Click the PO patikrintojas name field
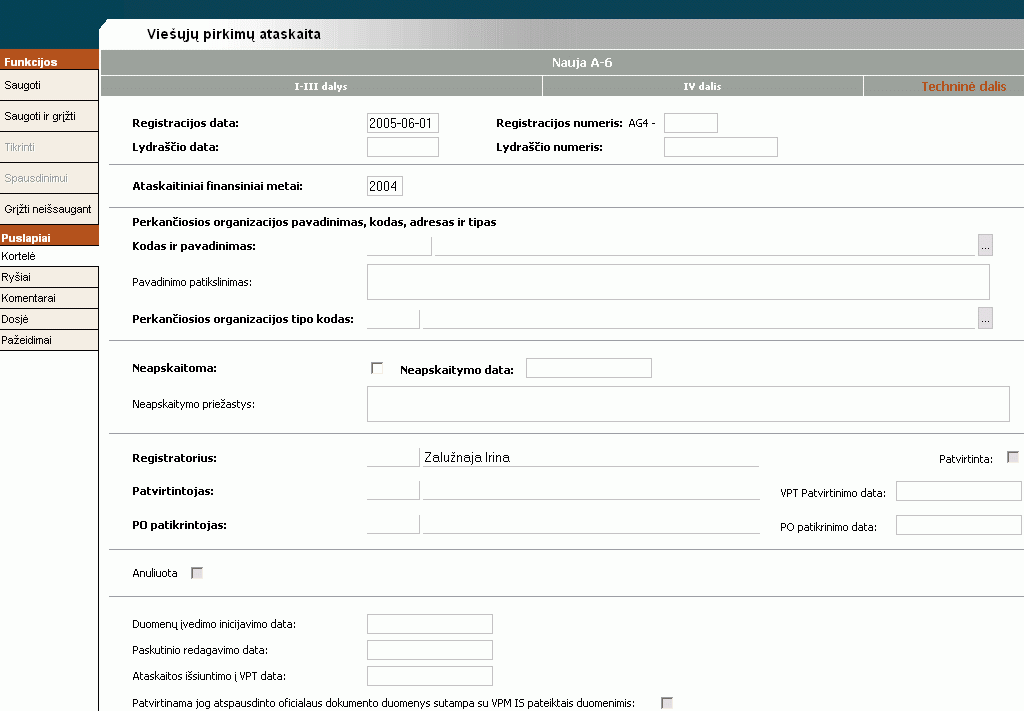 pyautogui.click(x=591, y=524)
